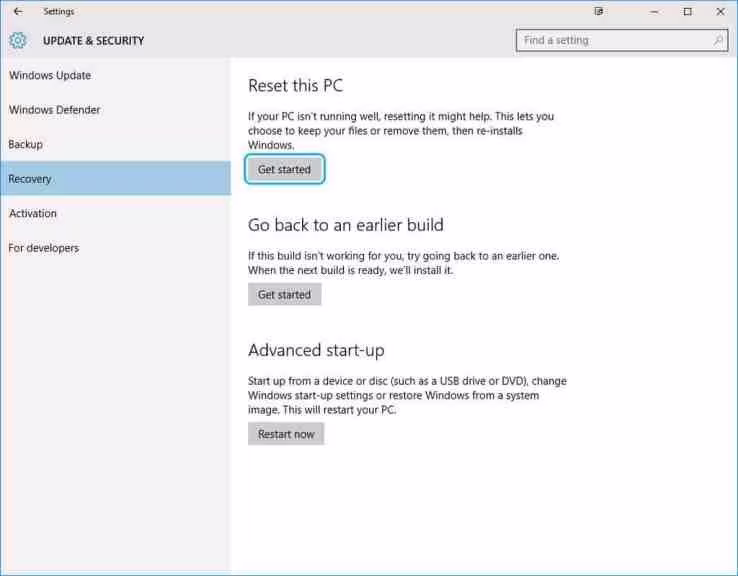Select Recovery in the sidebar

[x=115, y=179]
